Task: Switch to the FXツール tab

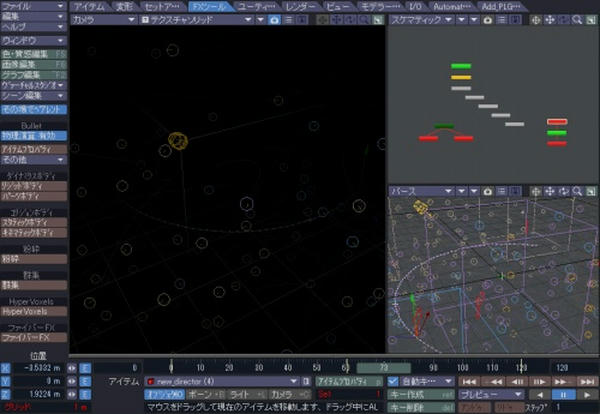Action: point(210,7)
